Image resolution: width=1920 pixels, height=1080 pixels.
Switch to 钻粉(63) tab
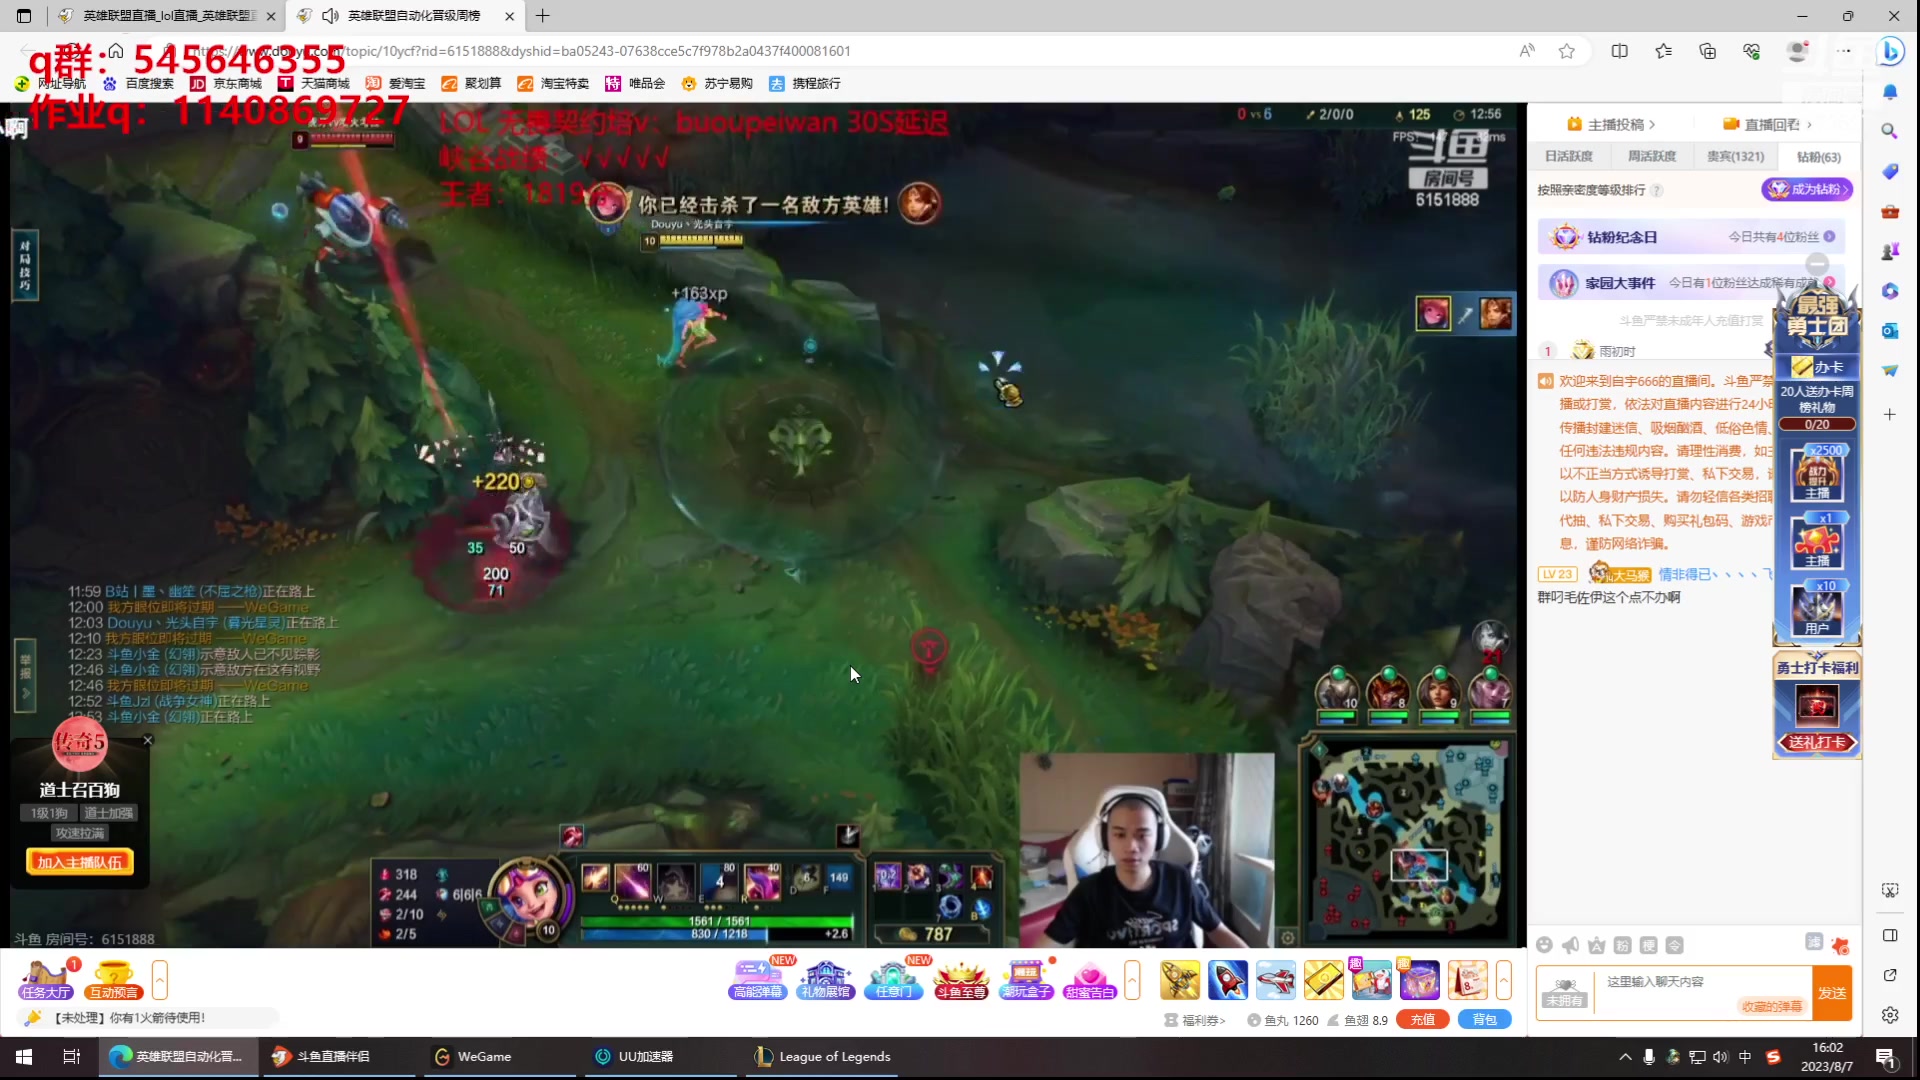click(1818, 156)
